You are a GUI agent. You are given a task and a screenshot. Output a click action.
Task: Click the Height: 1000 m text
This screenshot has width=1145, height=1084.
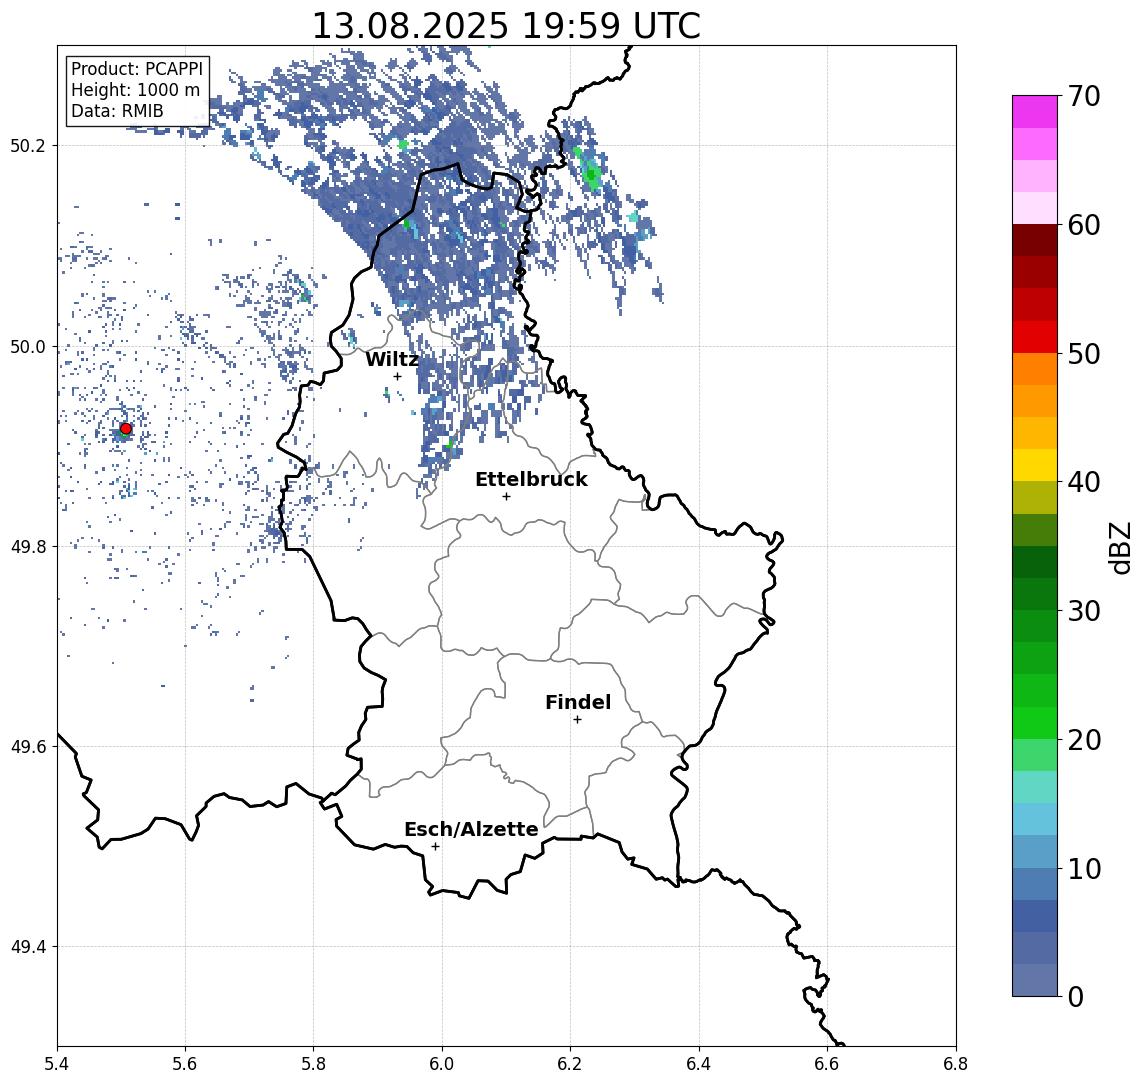click(135, 90)
